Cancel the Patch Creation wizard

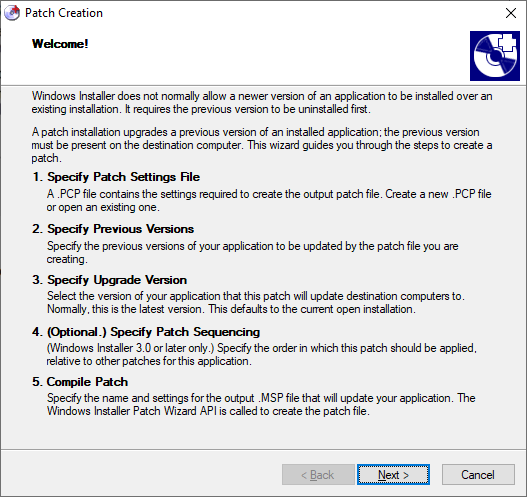478,474
